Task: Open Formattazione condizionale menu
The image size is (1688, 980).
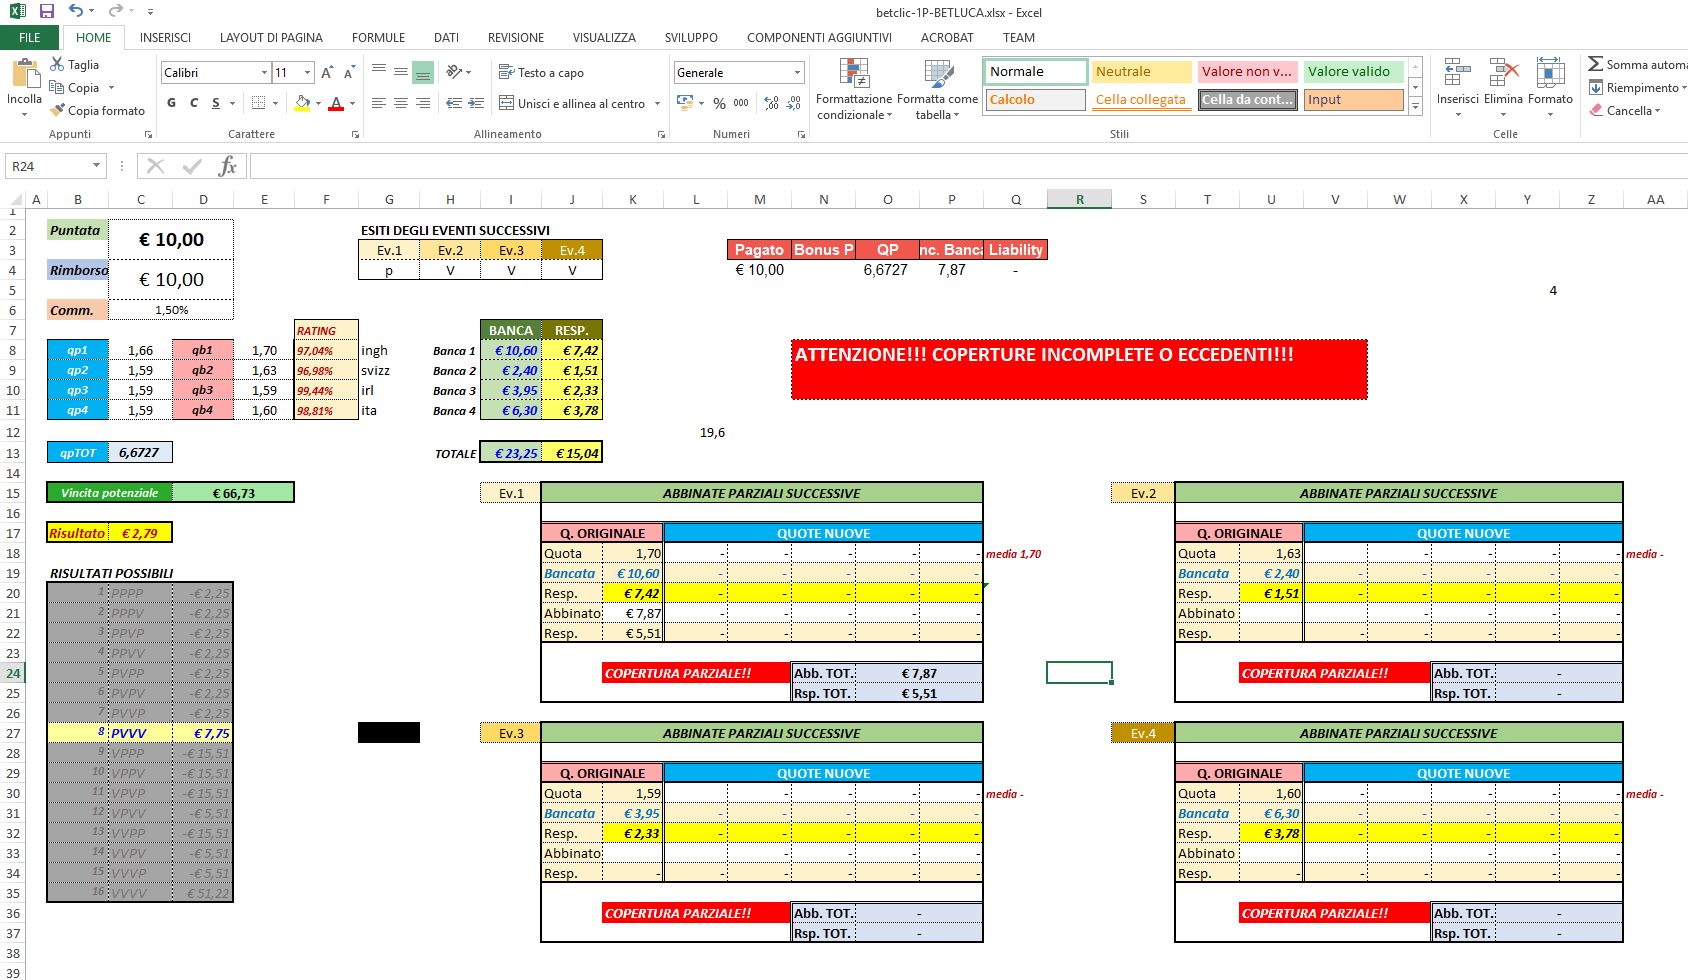Action: [x=854, y=89]
